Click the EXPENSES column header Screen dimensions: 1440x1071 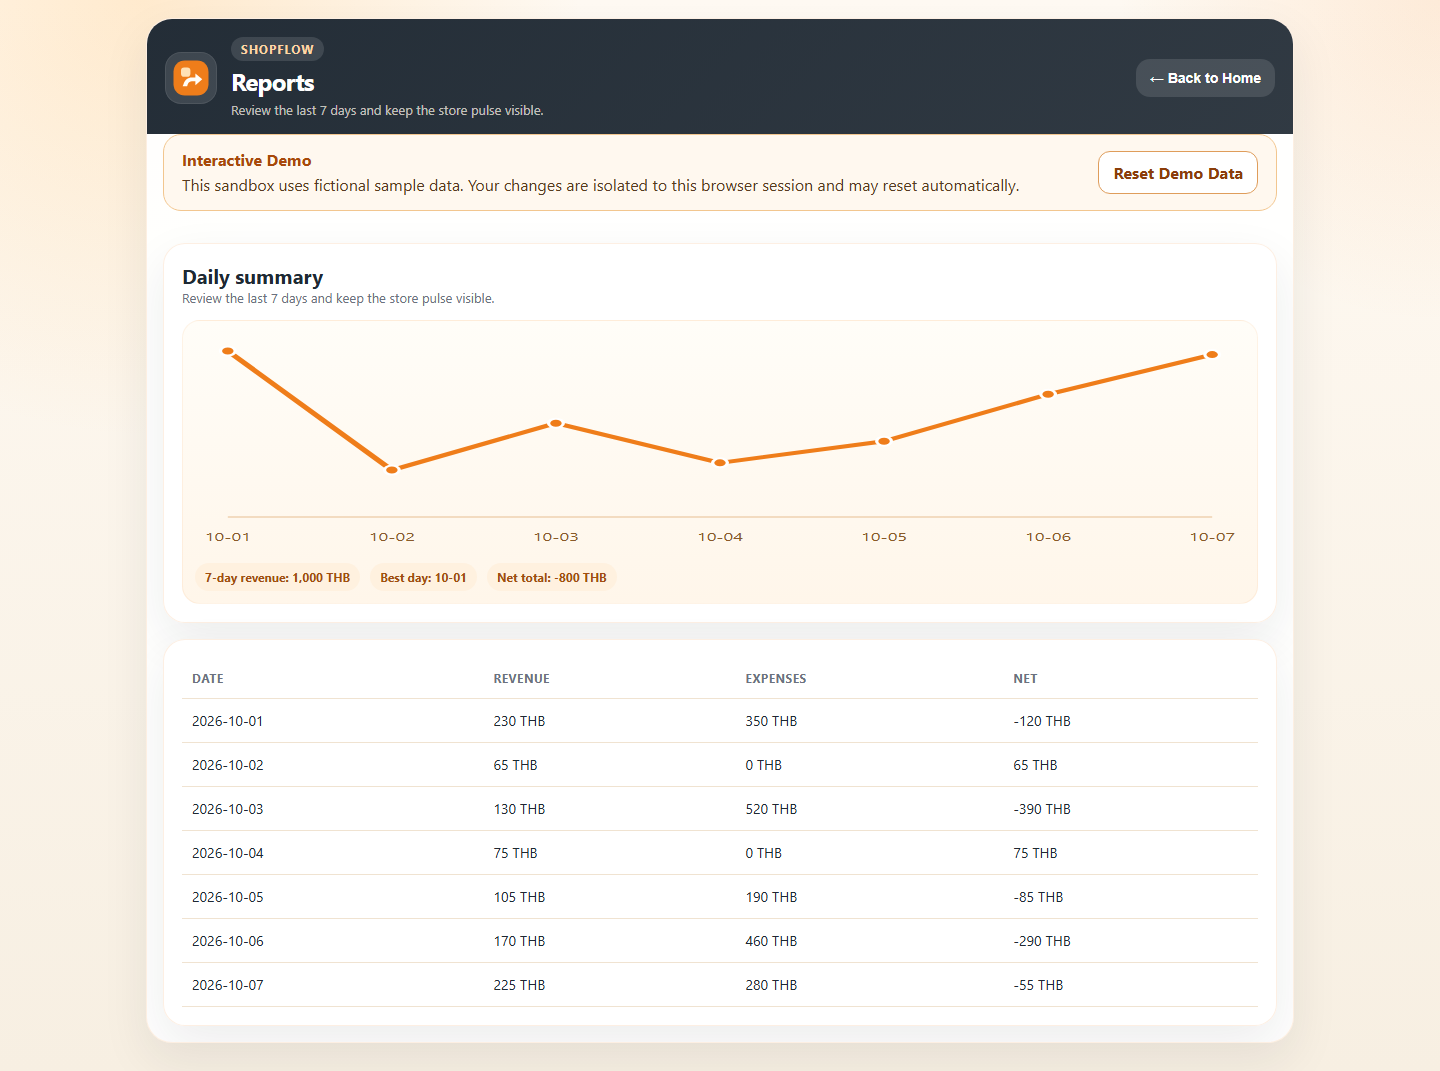(776, 679)
